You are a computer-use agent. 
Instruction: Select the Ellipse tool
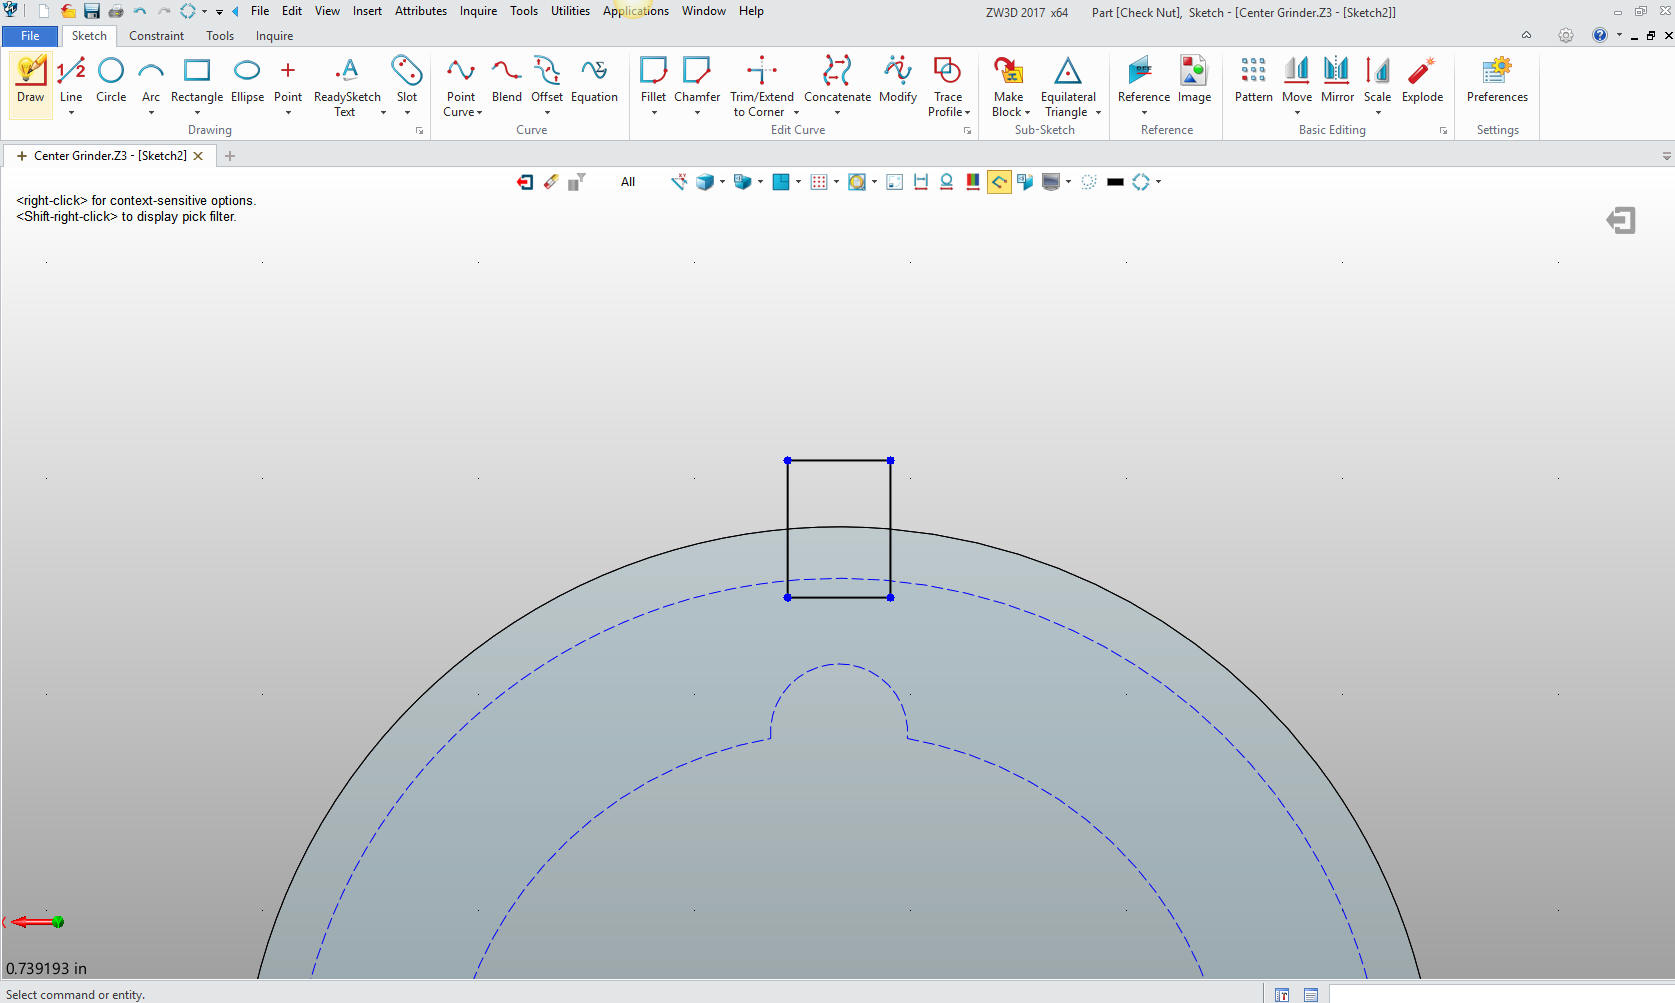247,81
